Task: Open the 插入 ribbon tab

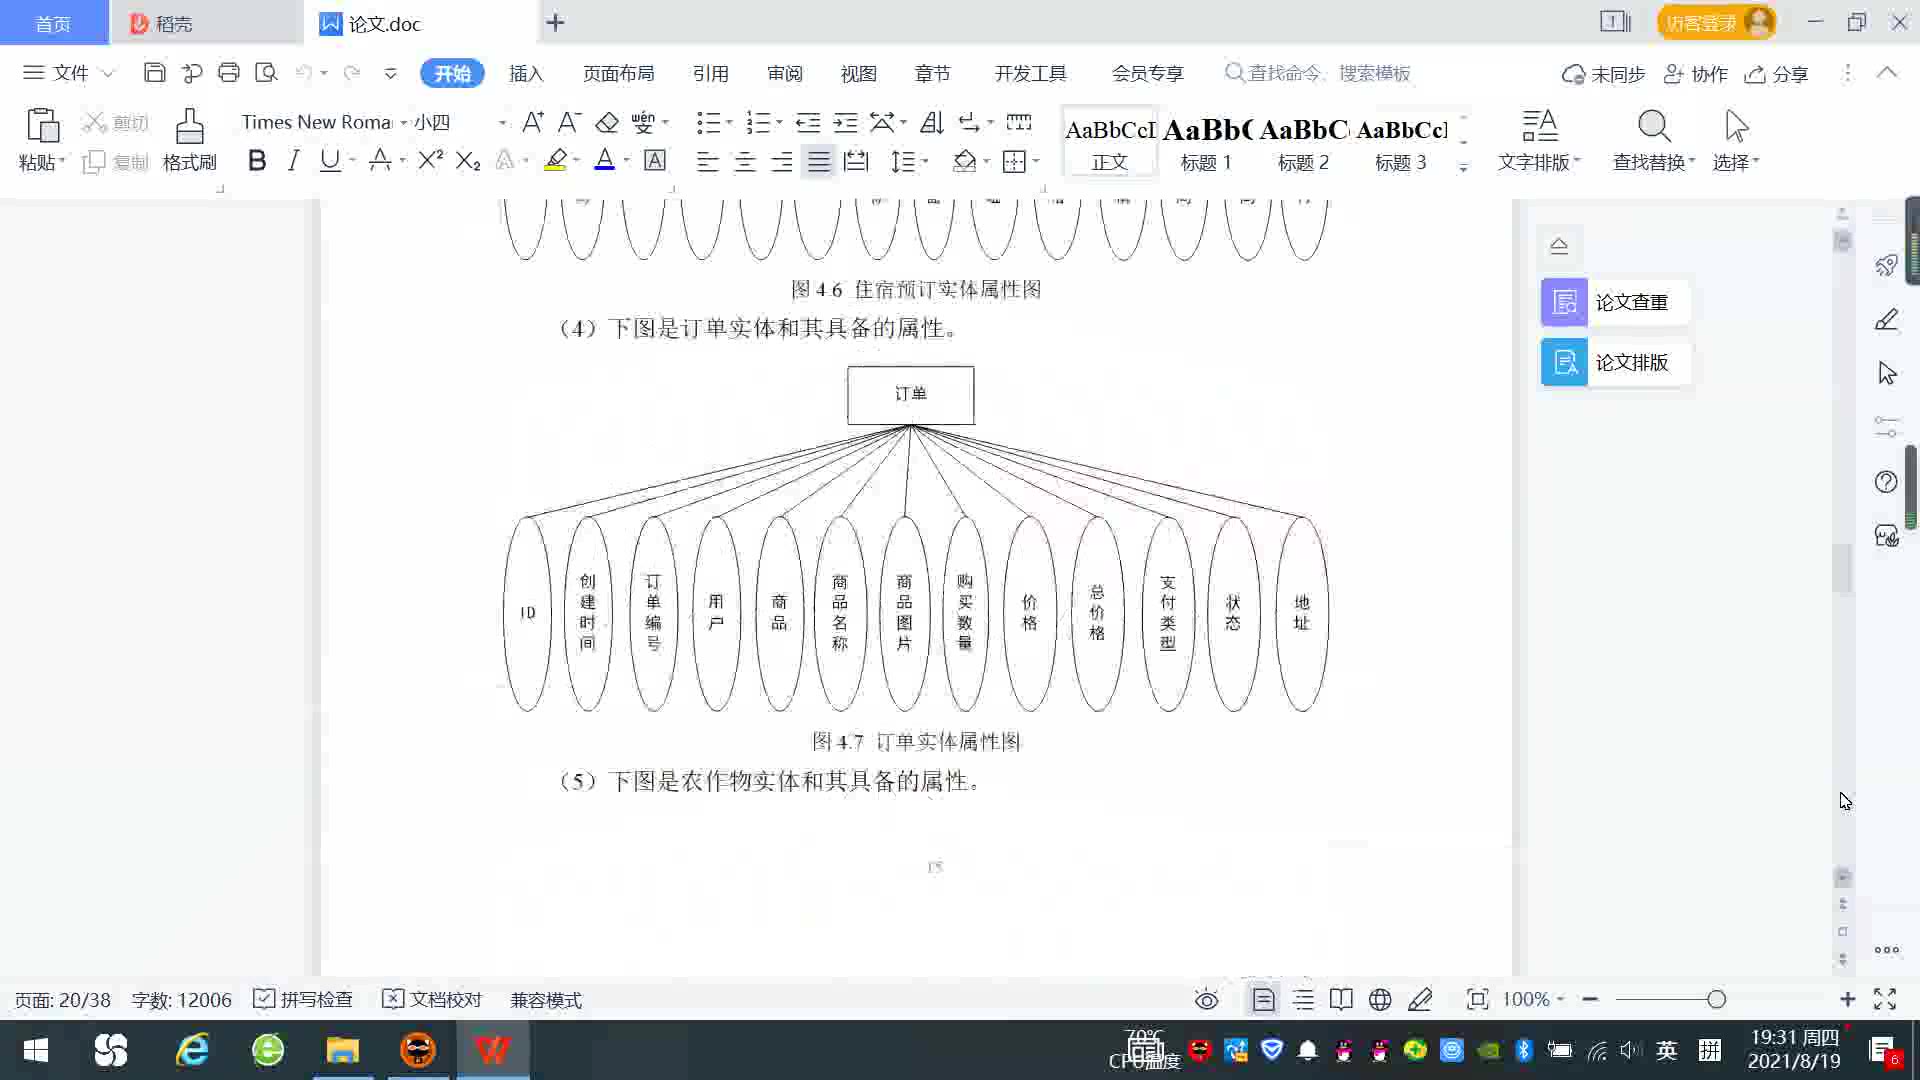Action: pos(526,74)
